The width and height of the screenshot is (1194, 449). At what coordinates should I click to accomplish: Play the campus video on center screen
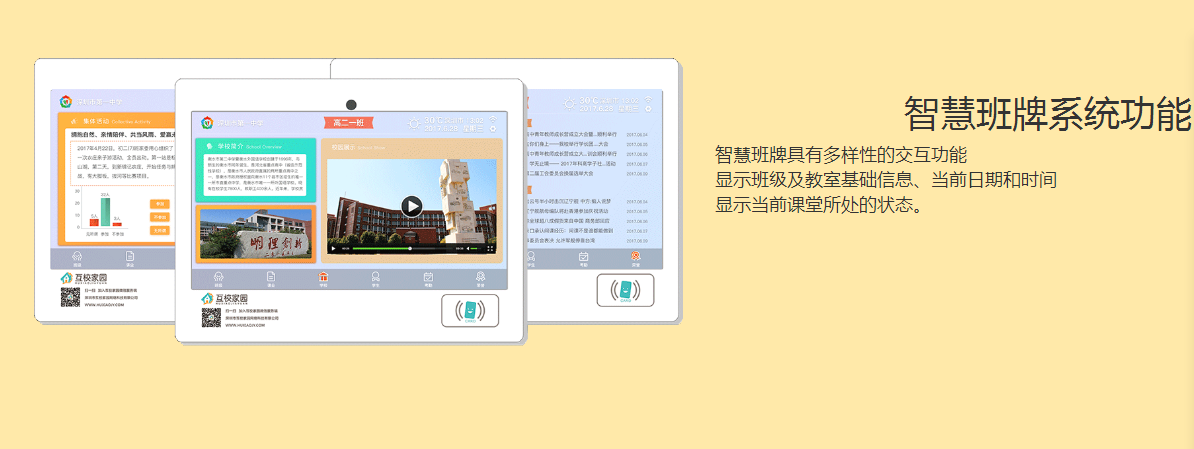pos(411,206)
